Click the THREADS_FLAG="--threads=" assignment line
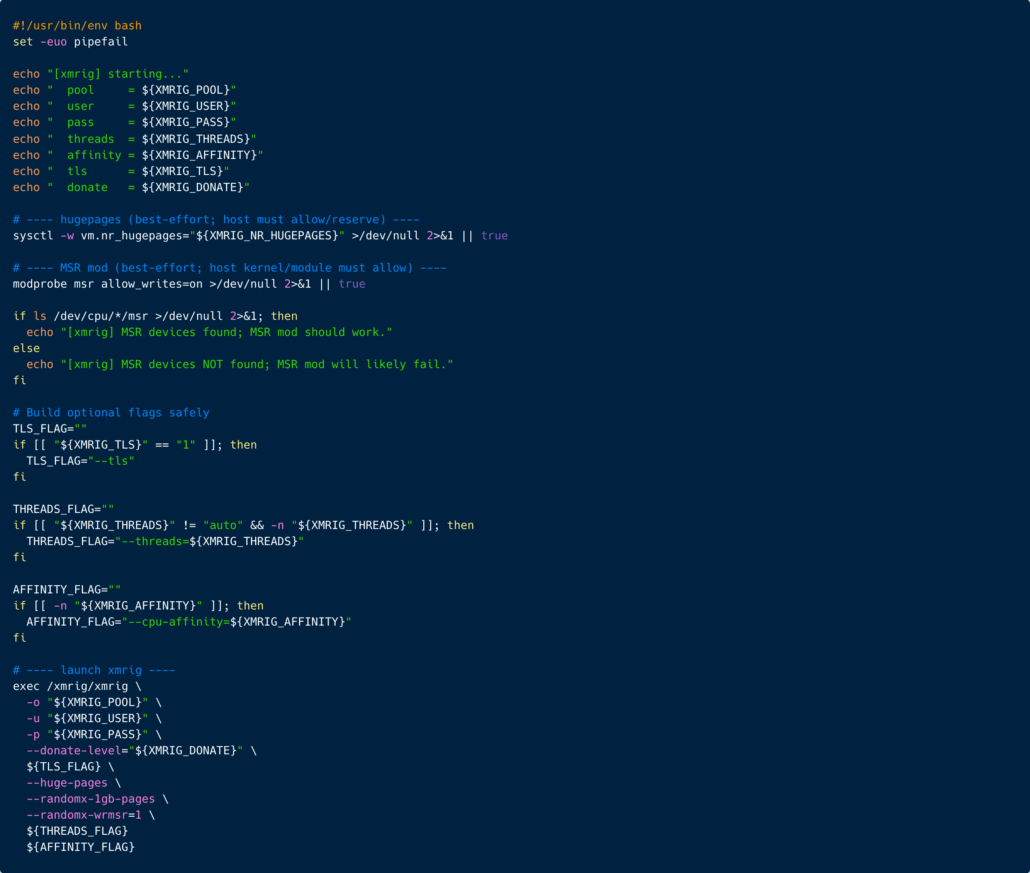This screenshot has height=873, width=1030. 165,541
